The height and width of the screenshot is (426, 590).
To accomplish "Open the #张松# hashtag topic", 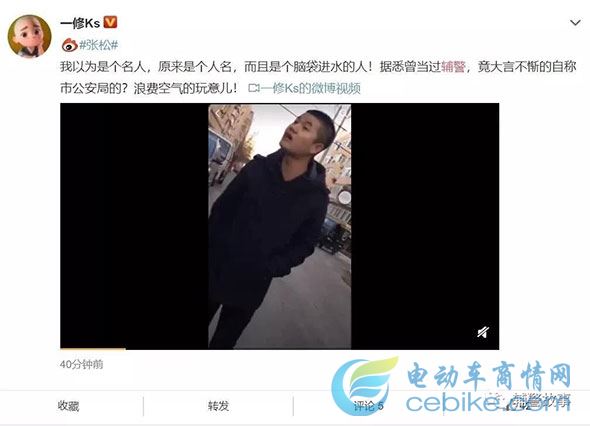I will coord(99,45).
